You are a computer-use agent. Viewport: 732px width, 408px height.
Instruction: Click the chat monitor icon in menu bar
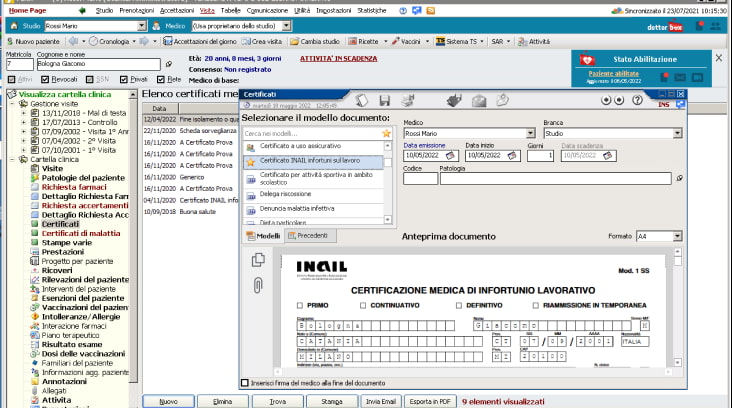click(416, 10)
